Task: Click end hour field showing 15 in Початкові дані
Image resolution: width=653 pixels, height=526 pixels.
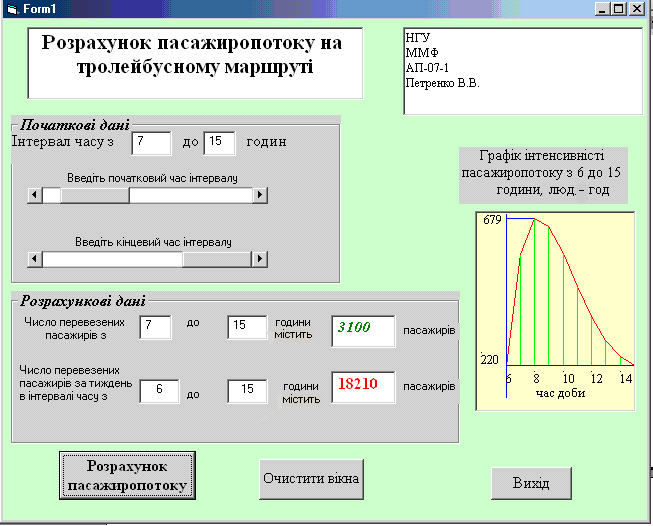Action: 219,143
